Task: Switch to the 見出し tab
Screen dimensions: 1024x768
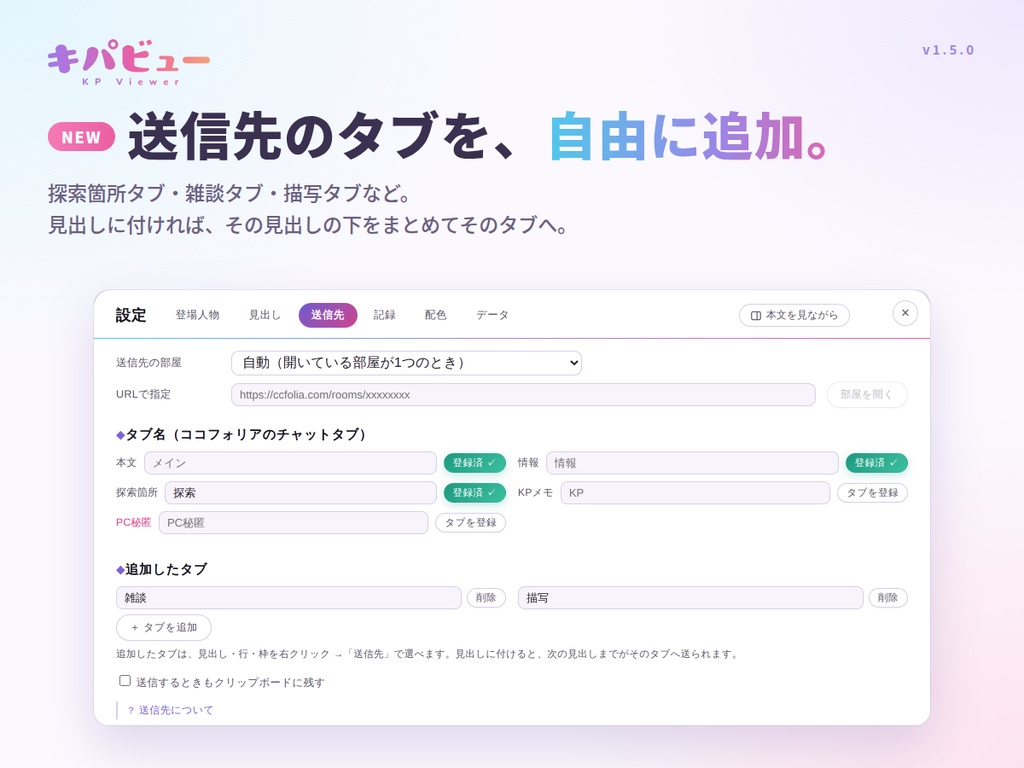Action: pos(264,315)
